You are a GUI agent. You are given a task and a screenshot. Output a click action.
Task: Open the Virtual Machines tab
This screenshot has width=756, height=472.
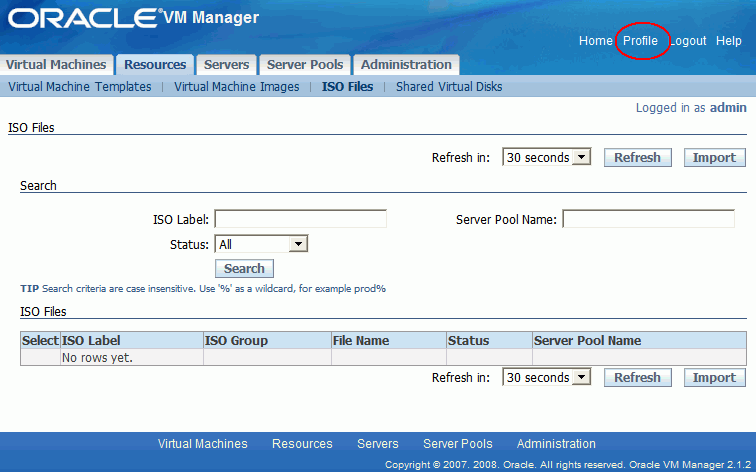point(56,65)
